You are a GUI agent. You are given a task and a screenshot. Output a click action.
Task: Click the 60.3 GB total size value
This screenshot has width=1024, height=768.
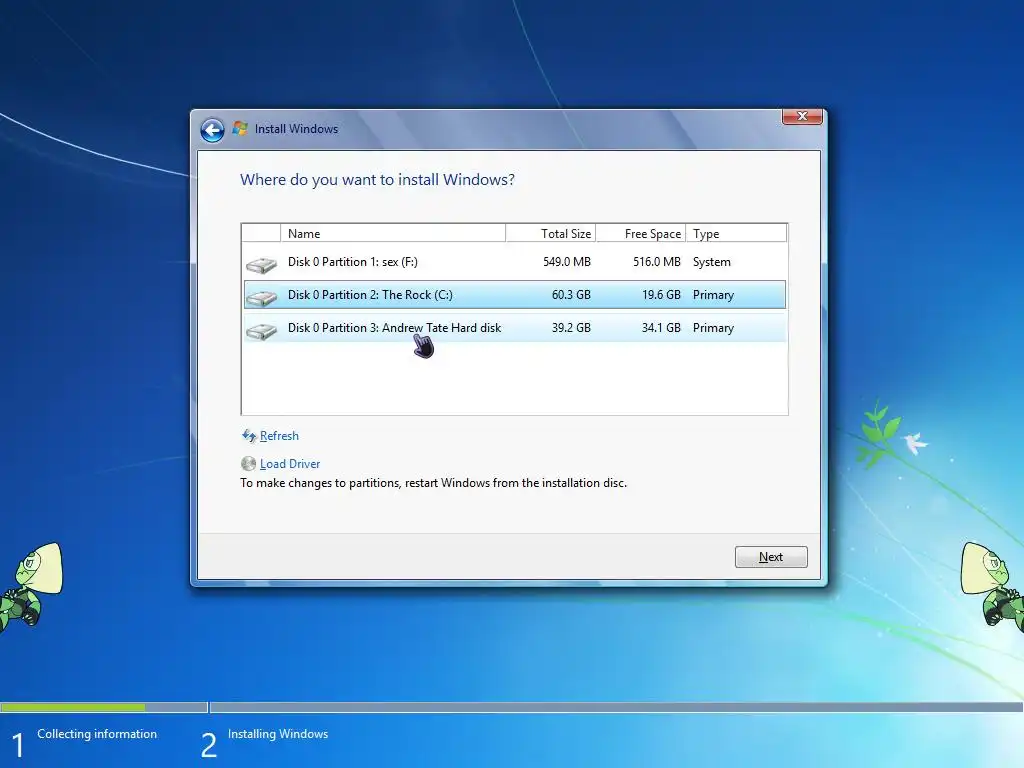point(571,295)
